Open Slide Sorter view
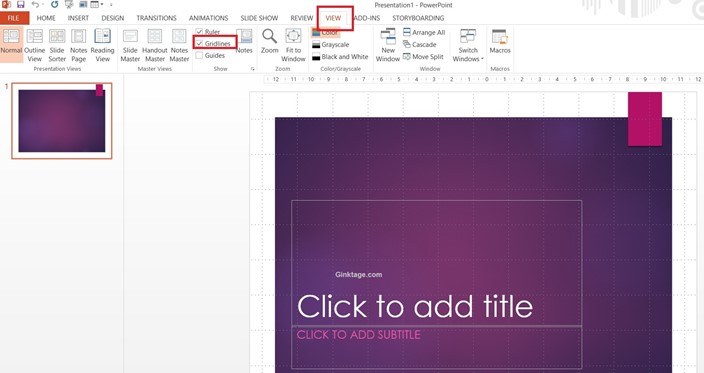The width and height of the screenshot is (704, 373). click(57, 45)
